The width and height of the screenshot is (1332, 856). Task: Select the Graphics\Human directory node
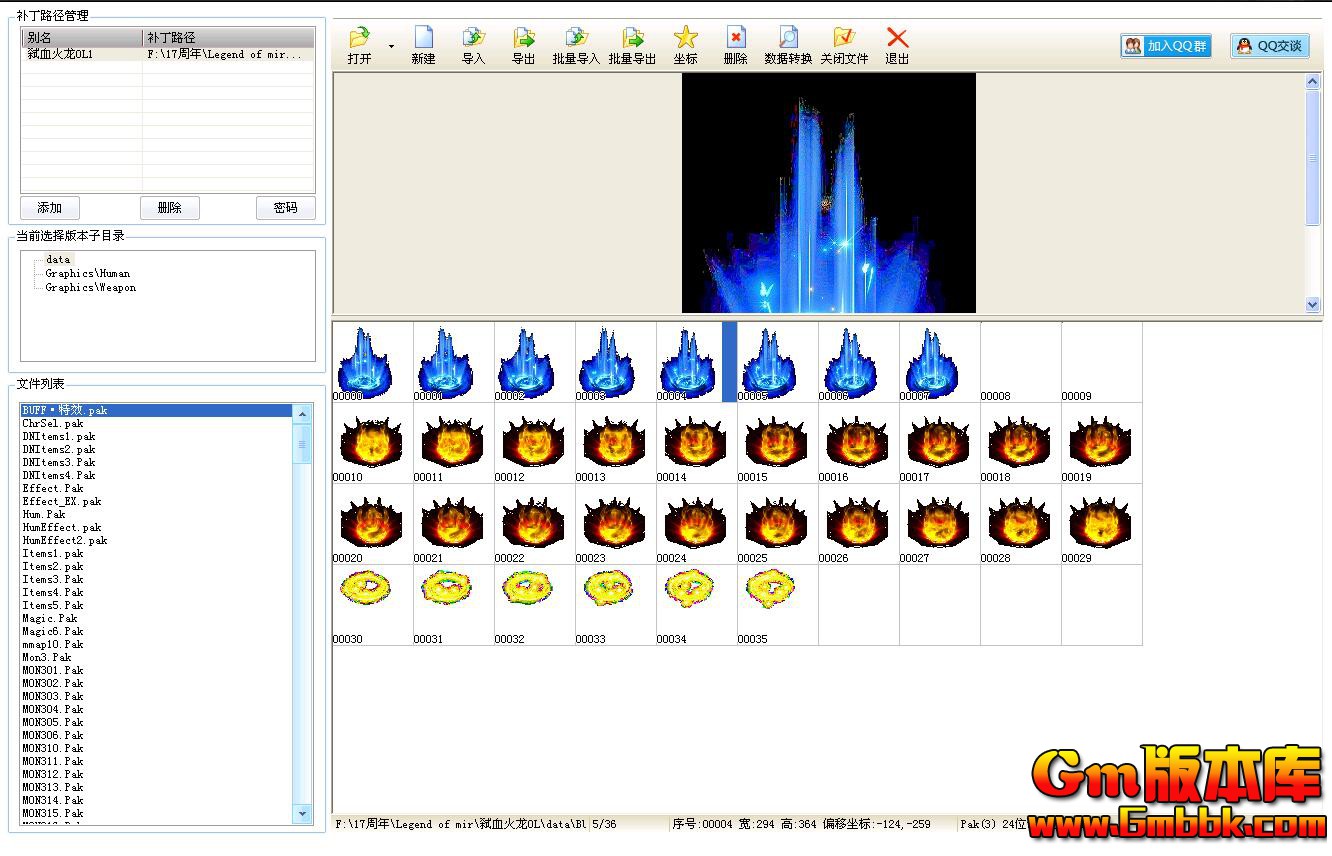click(x=87, y=273)
